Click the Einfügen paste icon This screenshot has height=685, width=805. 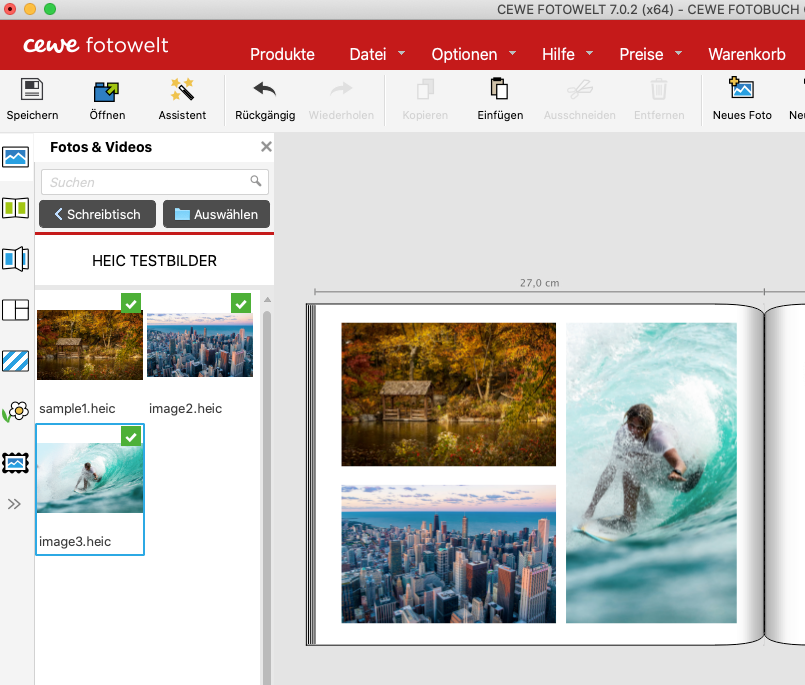point(500,91)
